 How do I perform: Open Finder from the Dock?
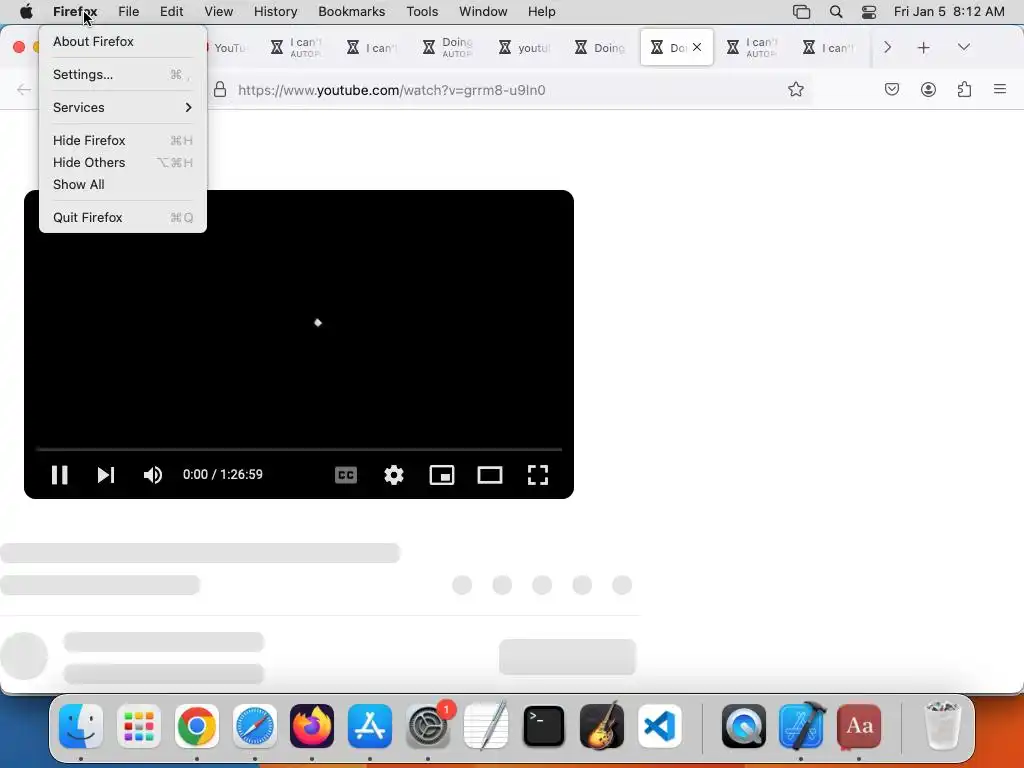pos(81,726)
